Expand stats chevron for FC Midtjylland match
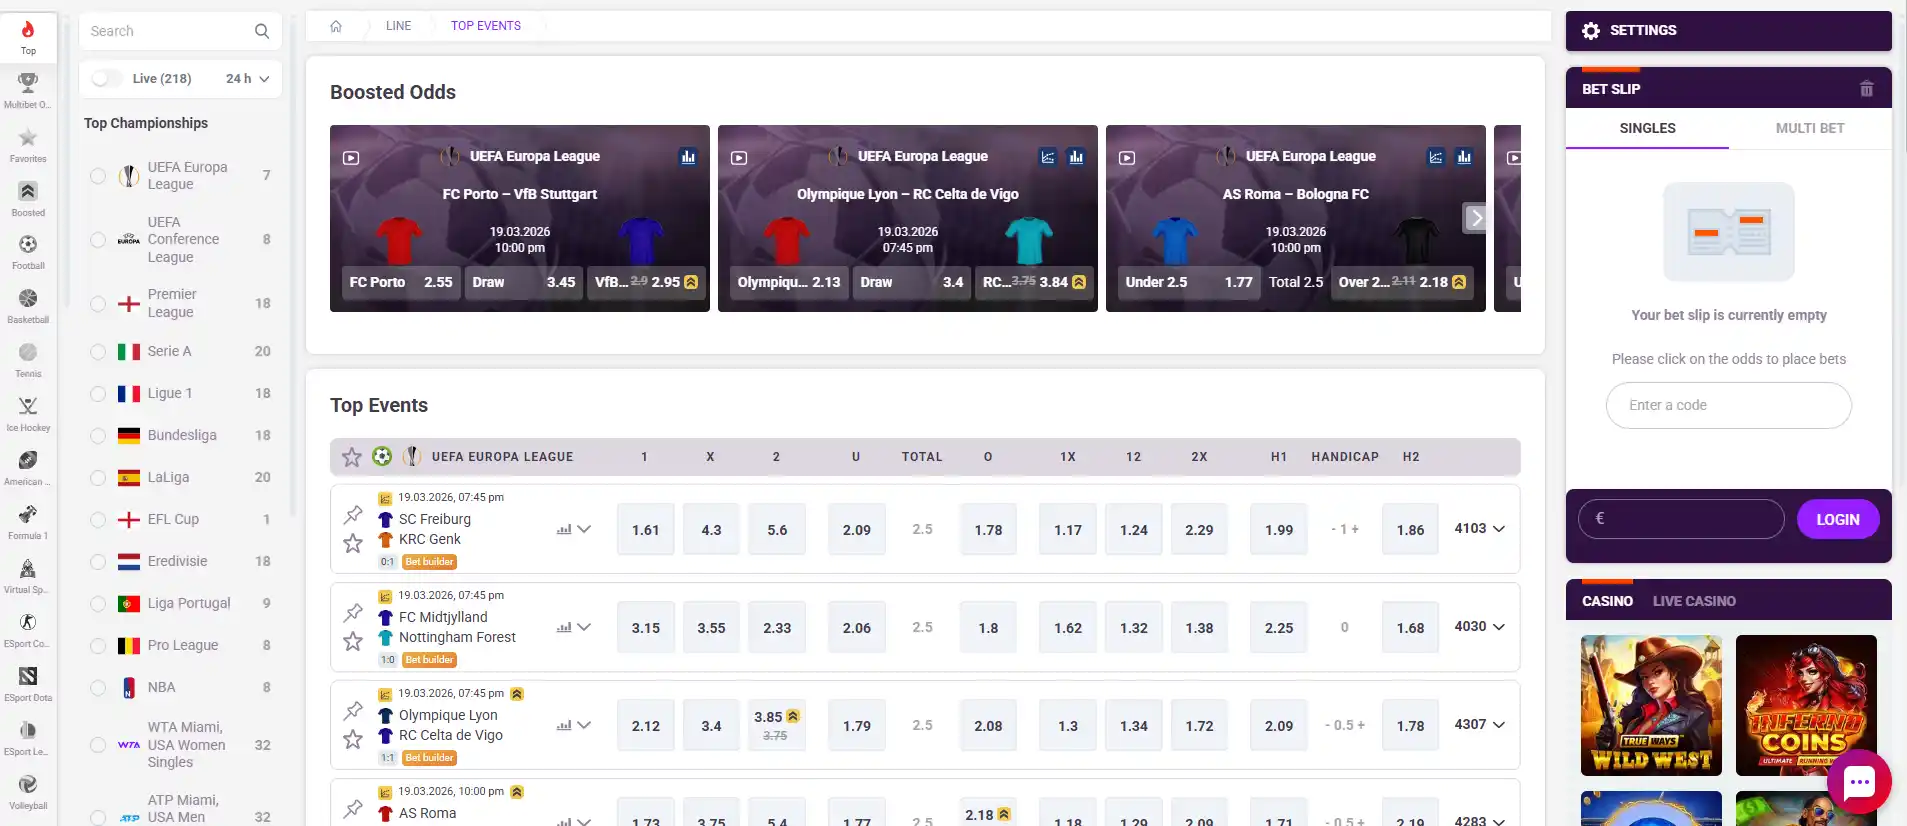The height and width of the screenshot is (826, 1907). [x=584, y=627]
